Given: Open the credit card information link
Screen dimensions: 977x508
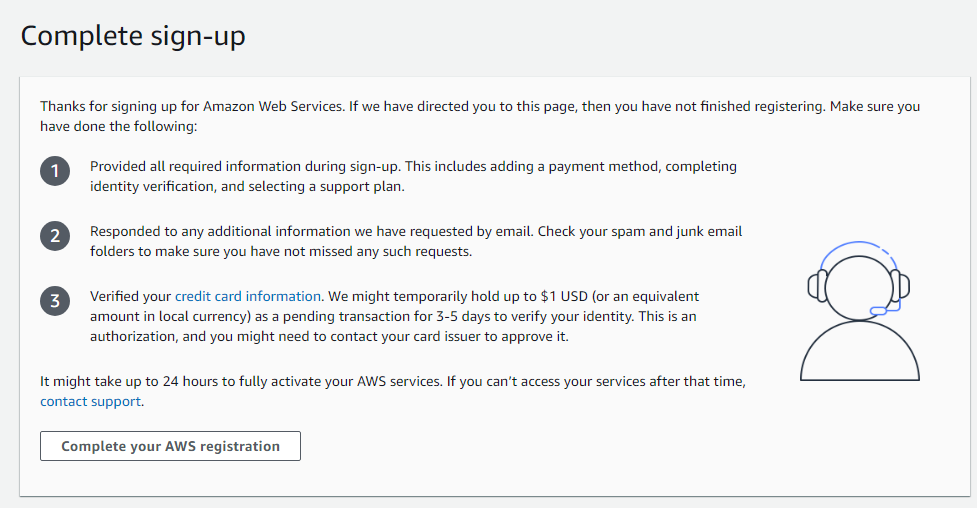Looking at the screenshot, I should [x=248, y=296].
